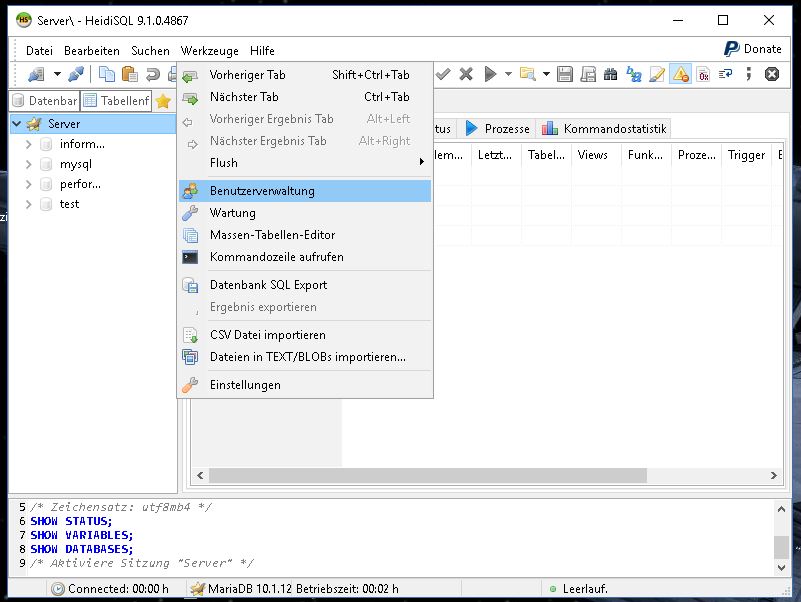Choose Dateien in TEXT/BLOBs importieren
The width and height of the screenshot is (801, 602).
point(305,357)
